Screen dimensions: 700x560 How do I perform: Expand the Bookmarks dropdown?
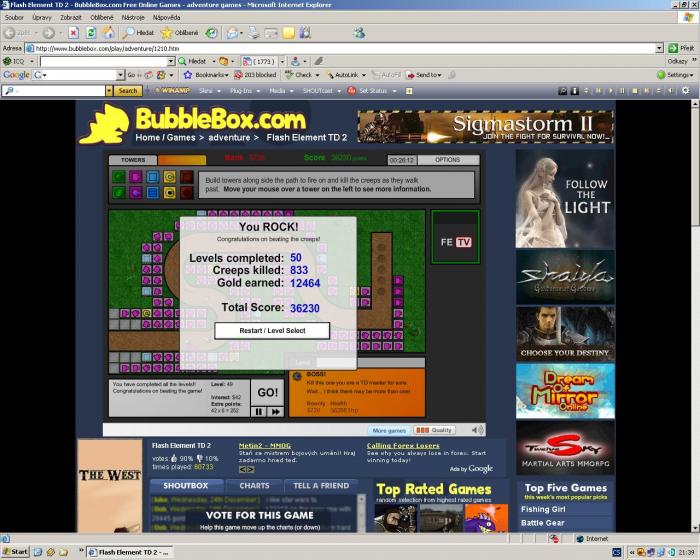point(227,75)
